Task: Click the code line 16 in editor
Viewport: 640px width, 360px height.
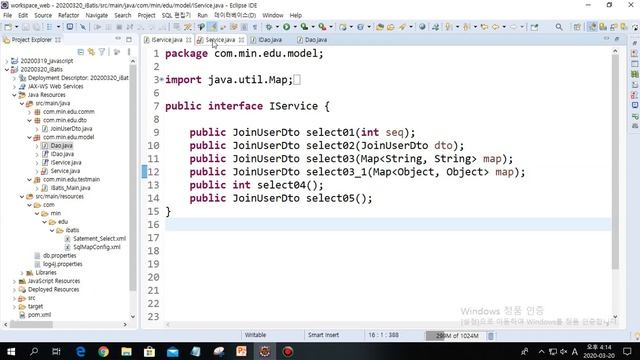Action: click(x=388, y=224)
